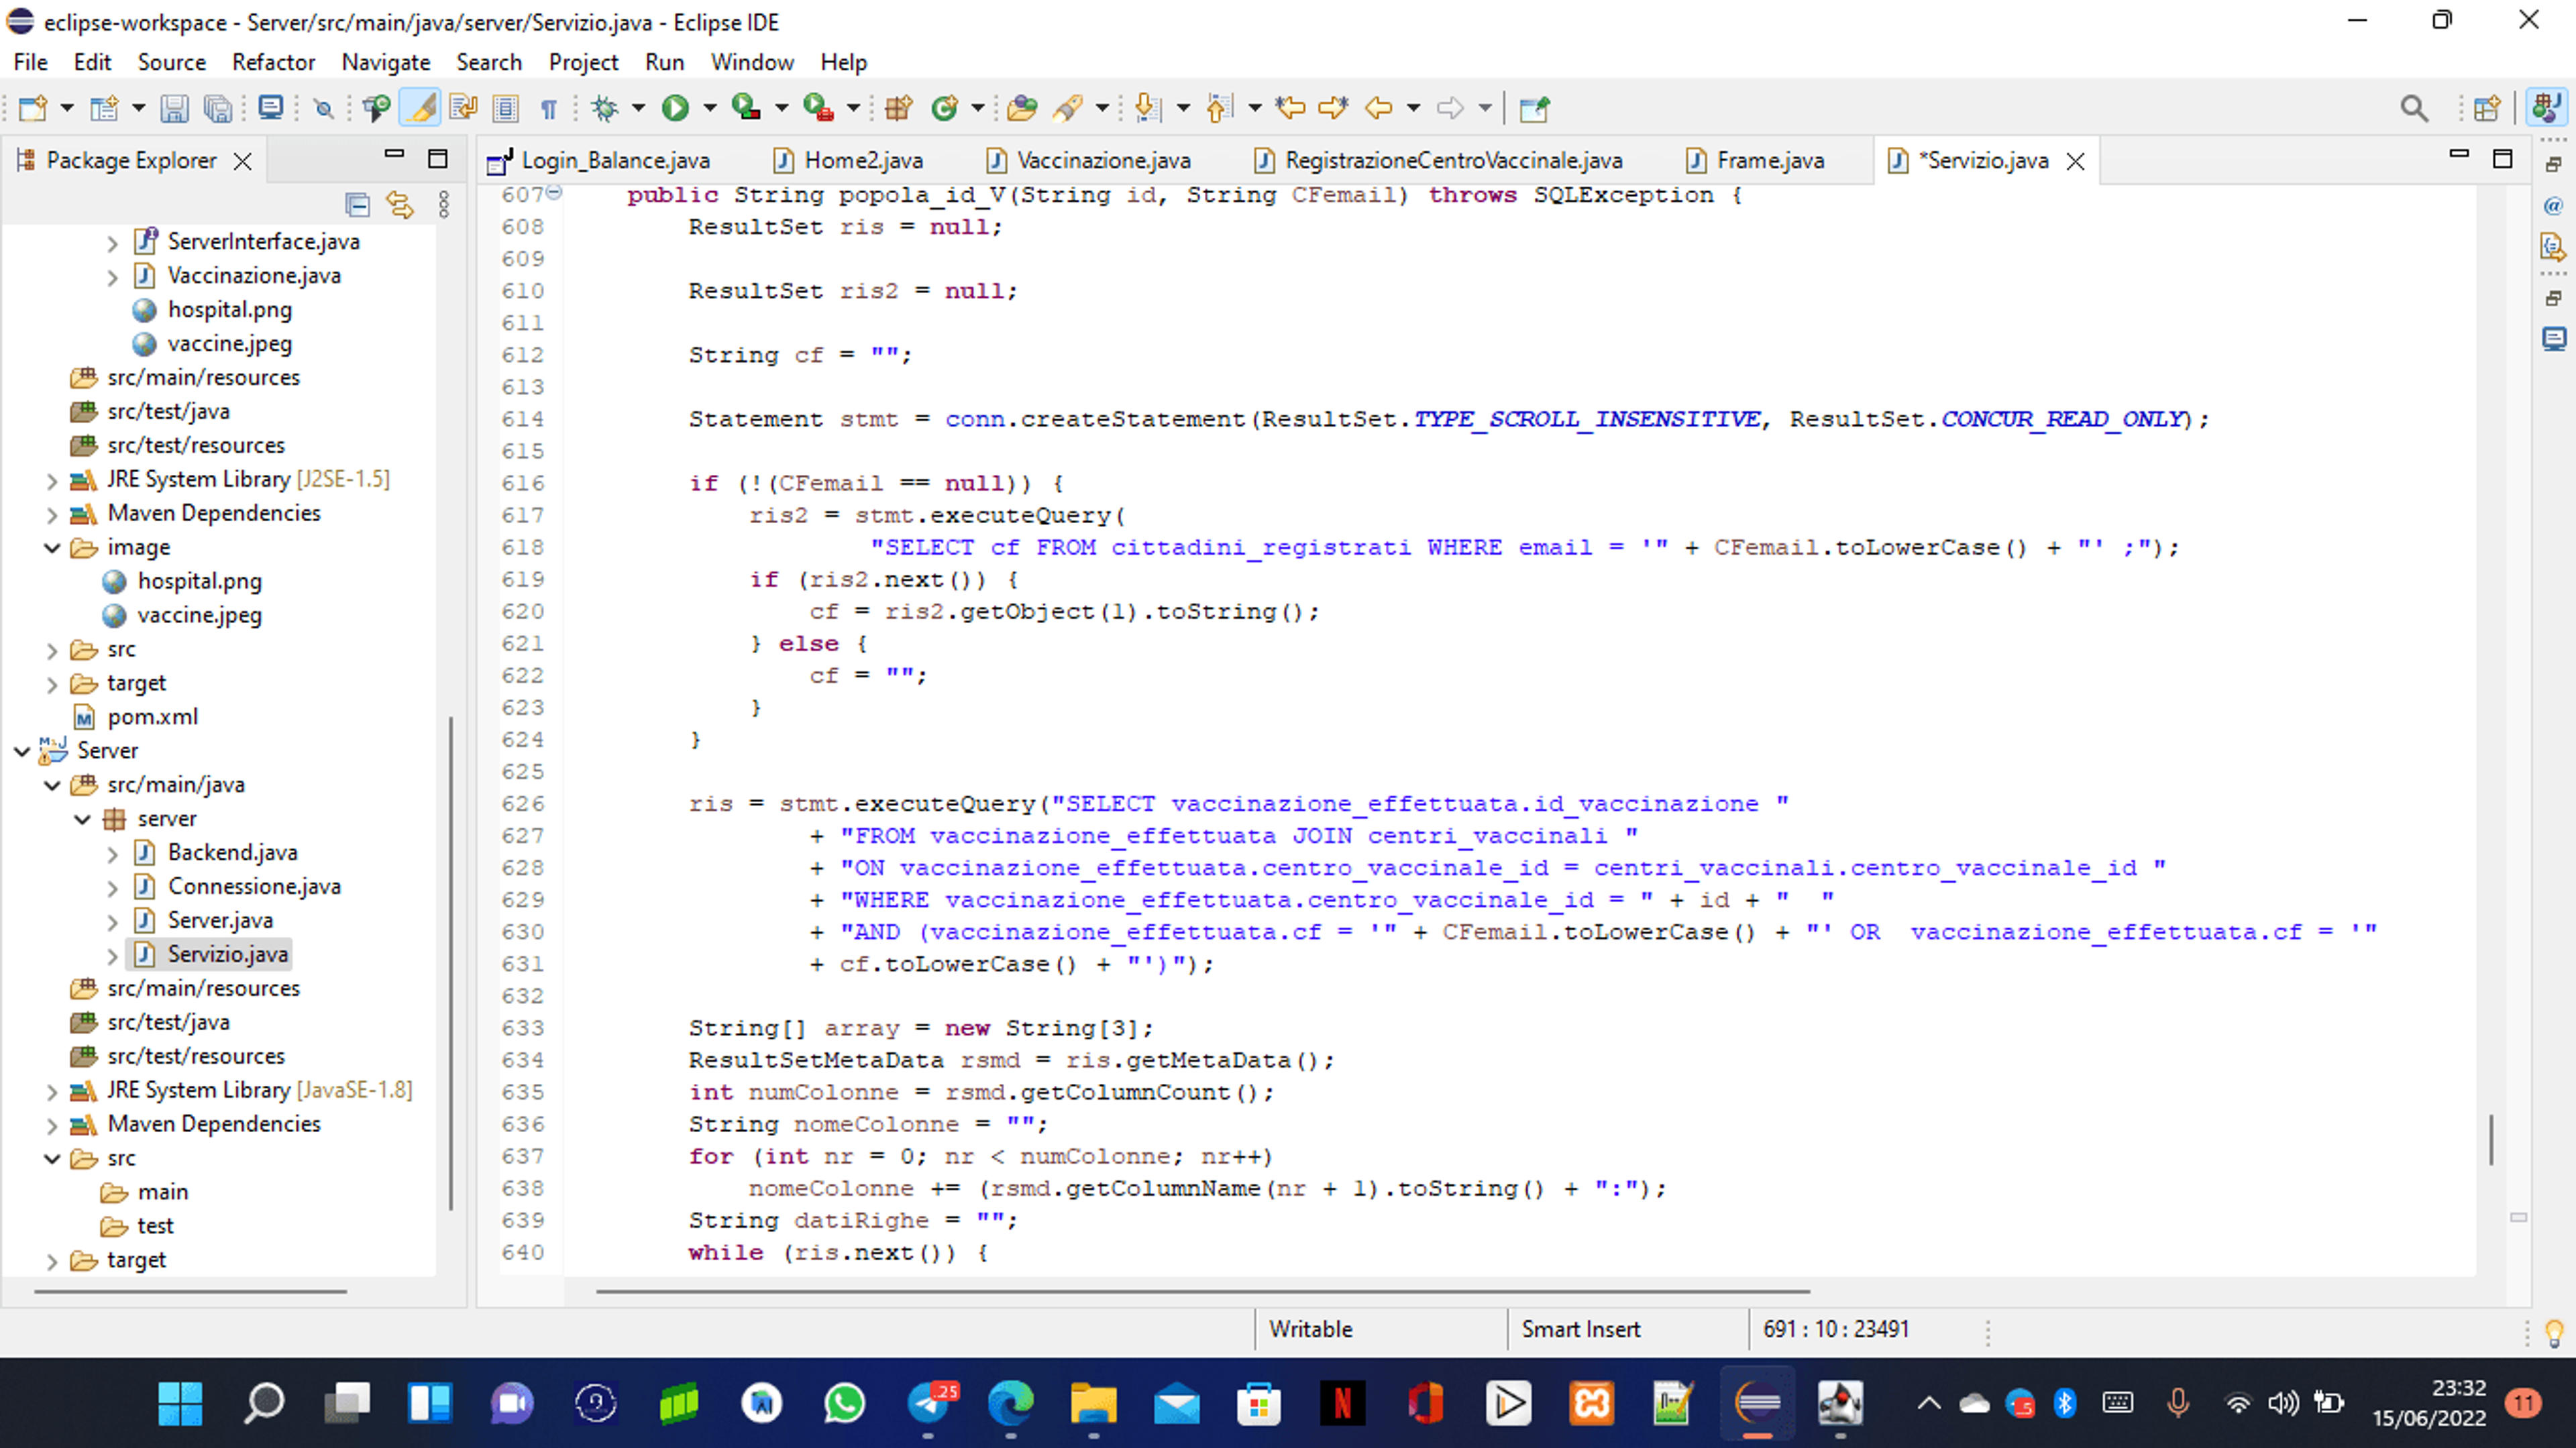Viewport: 2576px width, 1448px height.
Task: Open the Navigate menu
Action: click(386, 62)
